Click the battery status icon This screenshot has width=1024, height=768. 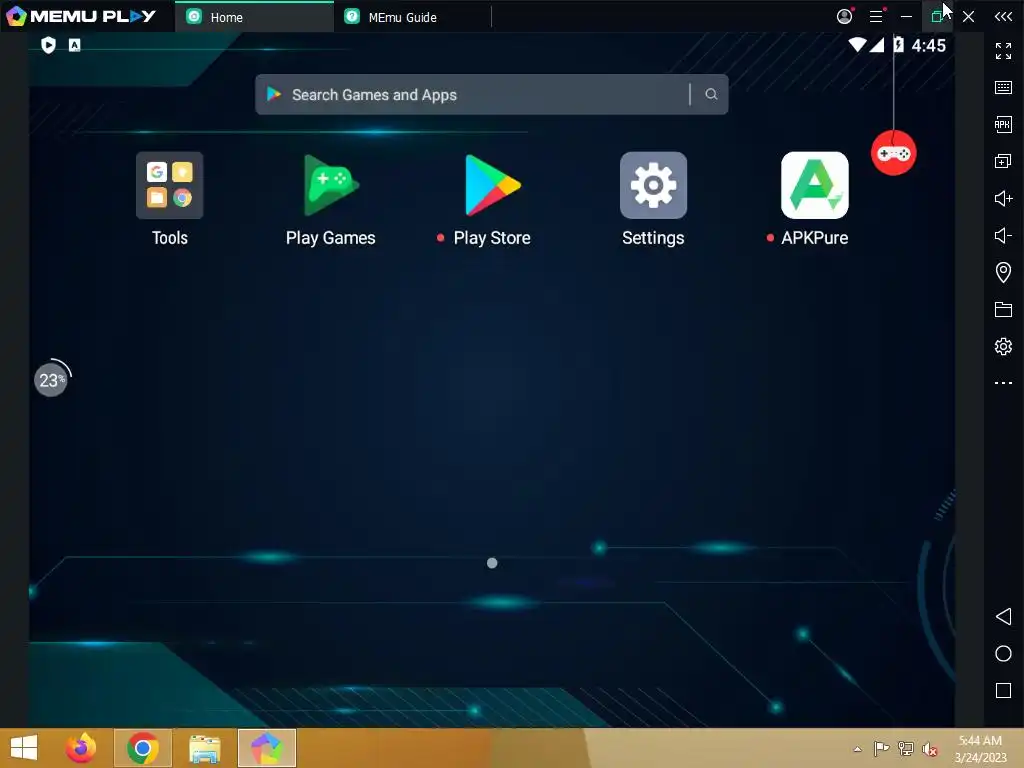[x=899, y=45]
